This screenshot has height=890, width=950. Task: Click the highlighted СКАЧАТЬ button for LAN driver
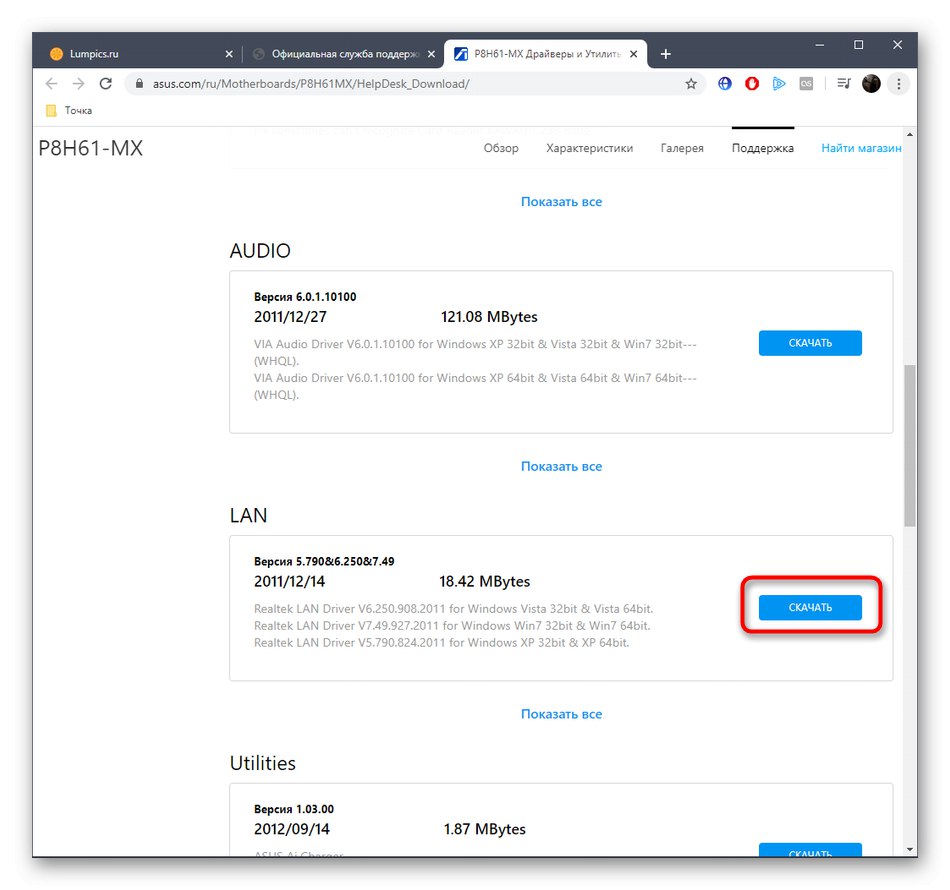point(810,607)
